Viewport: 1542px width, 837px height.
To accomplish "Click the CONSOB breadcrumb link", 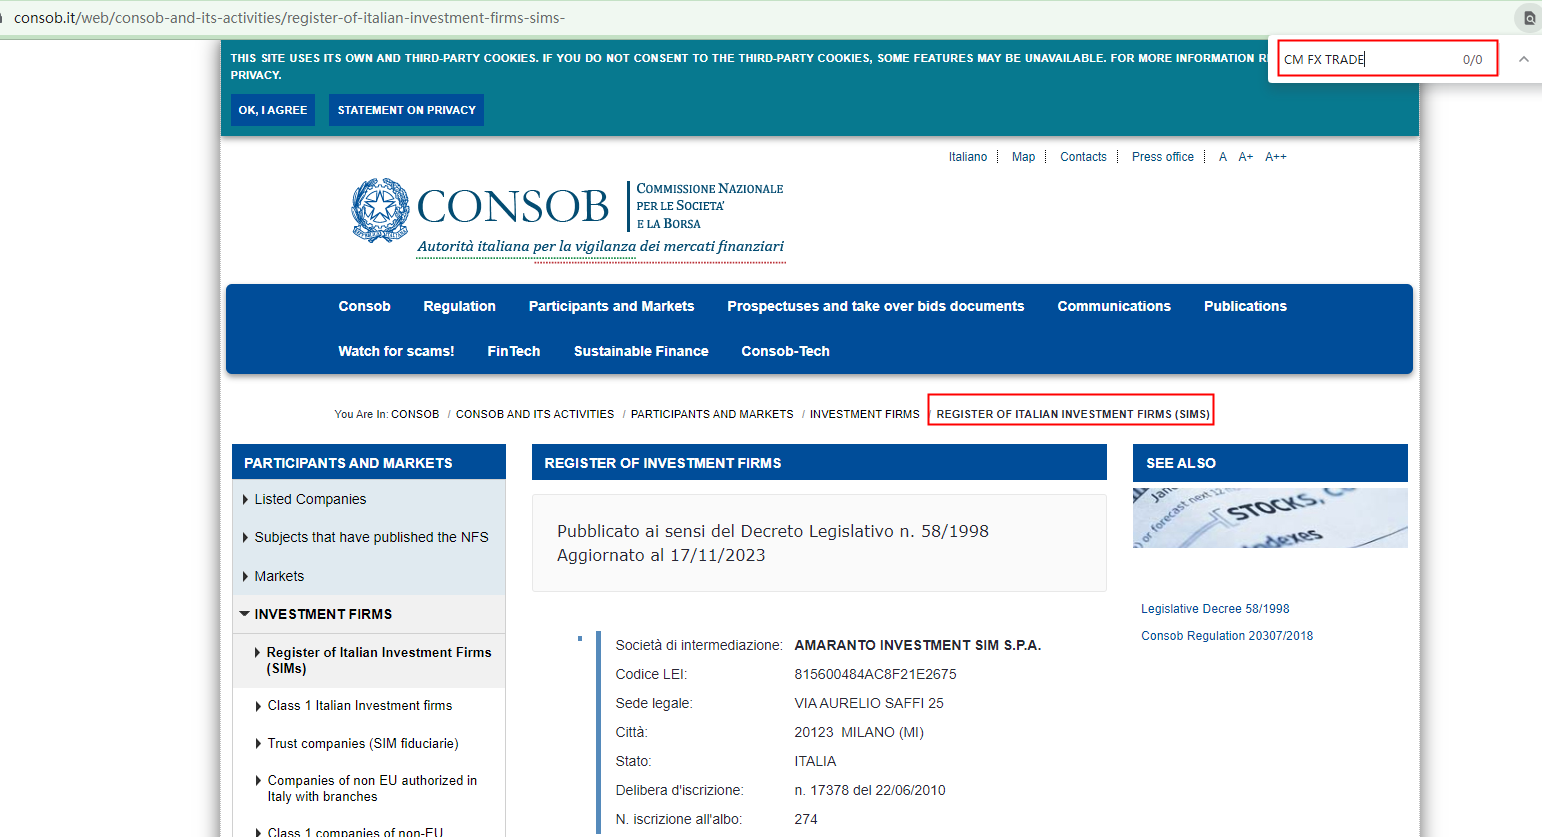I will click(415, 414).
